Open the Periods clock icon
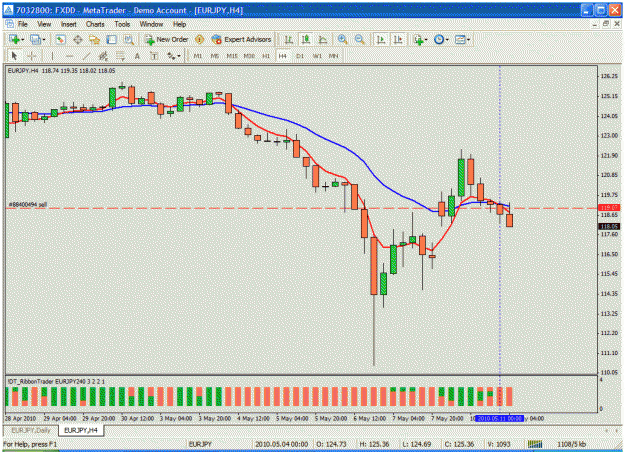The width and height of the screenshot is (625, 452). [x=439, y=39]
